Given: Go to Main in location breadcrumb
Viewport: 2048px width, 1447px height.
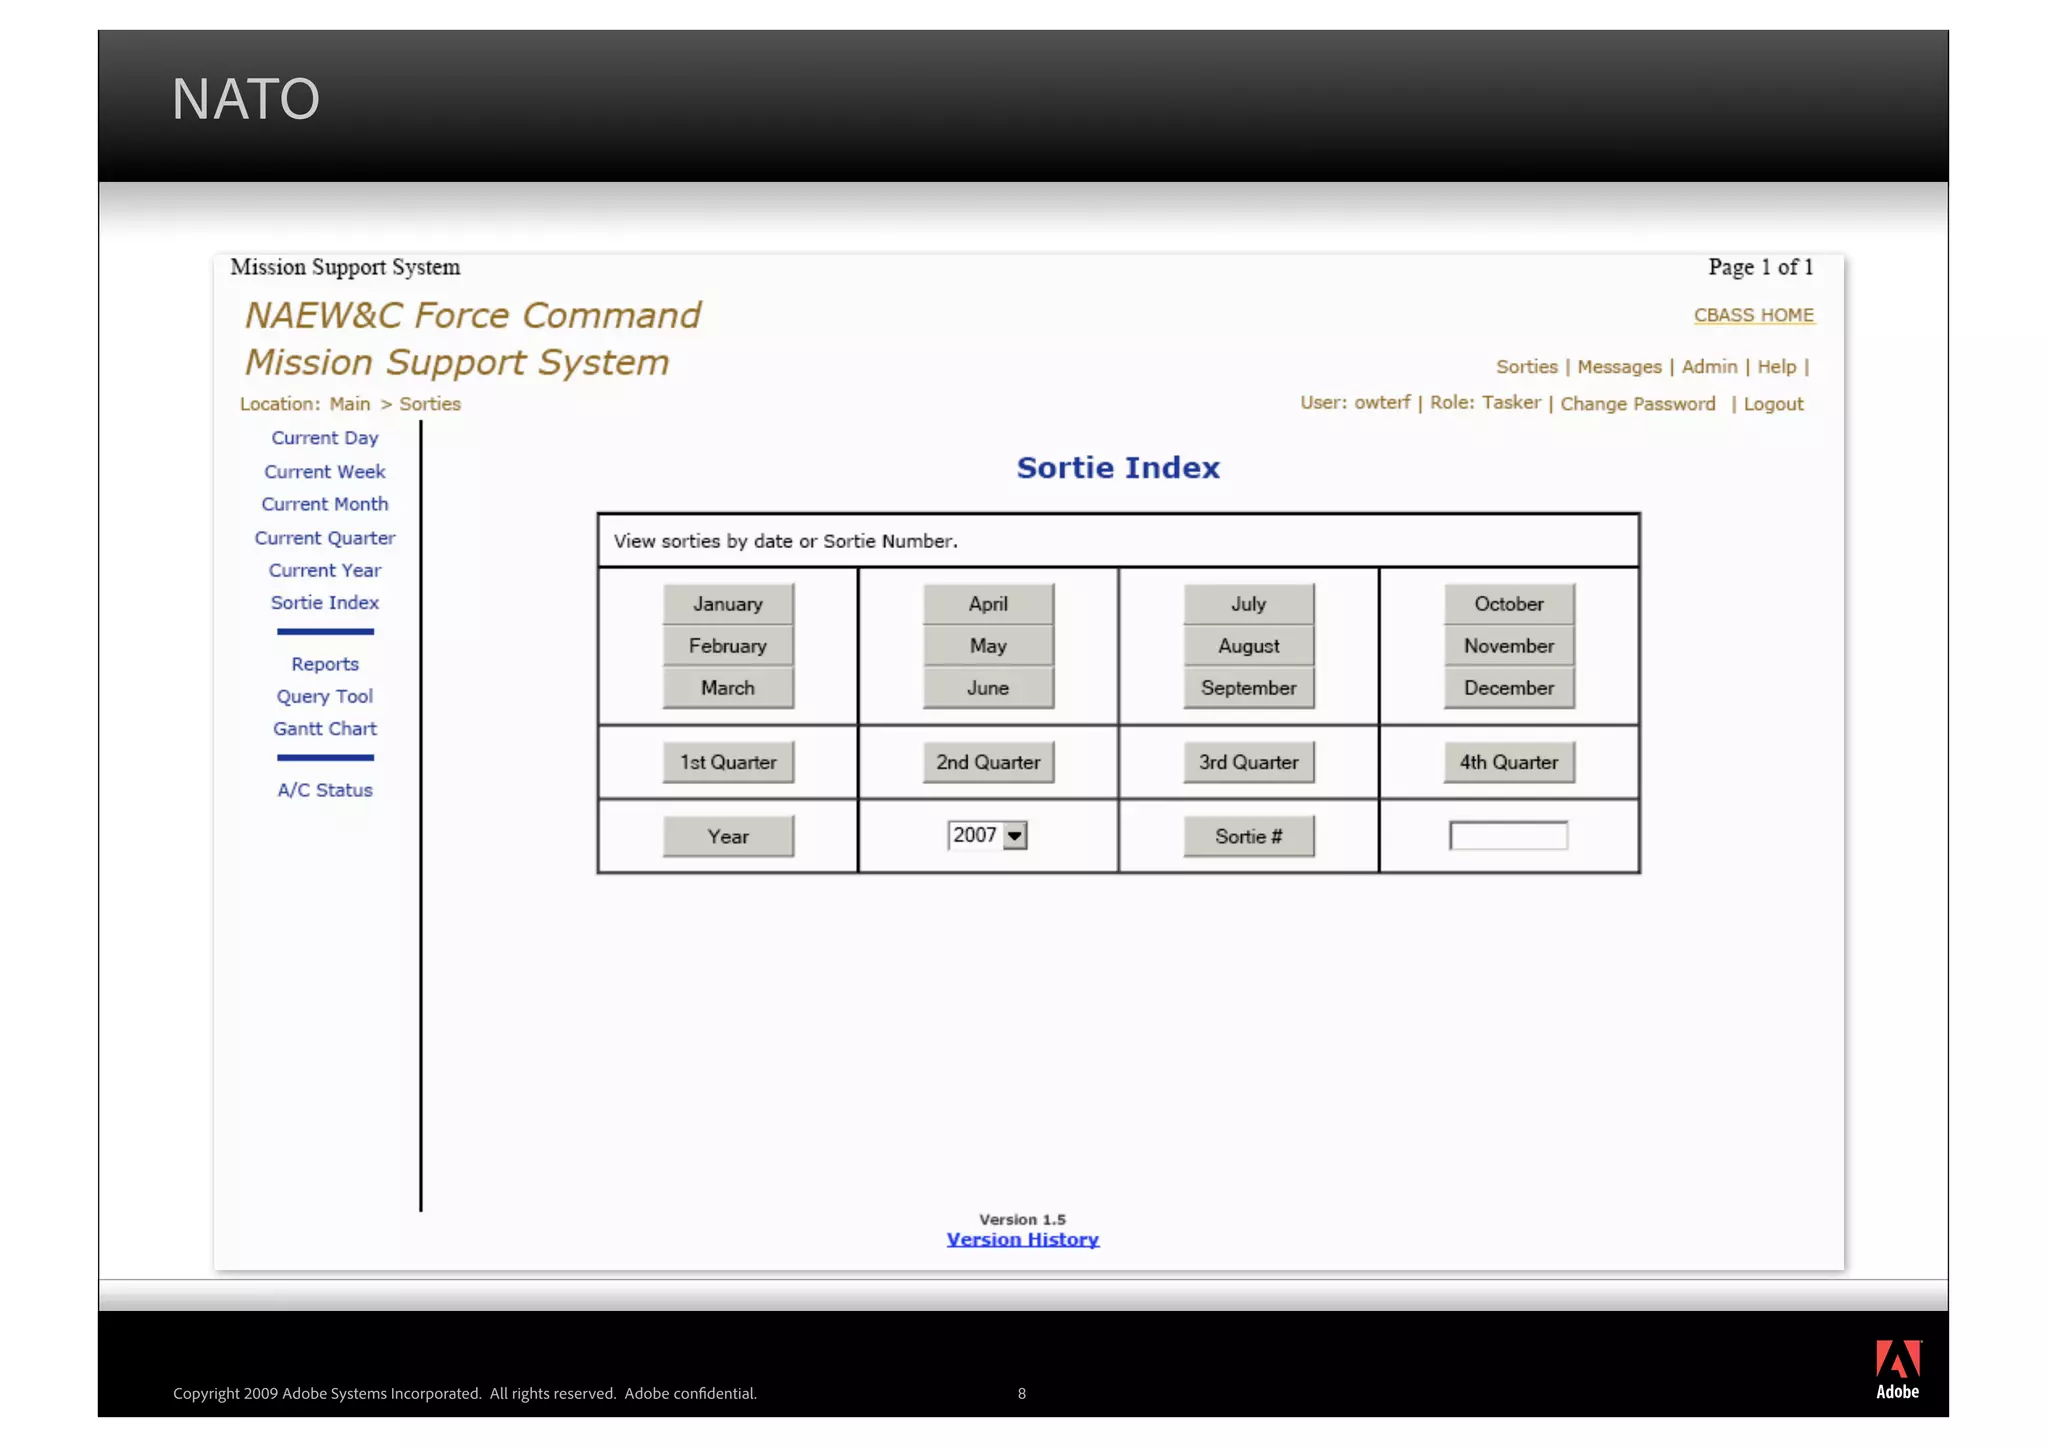Looking at the screenshot, I should click(x=349, y=404).
